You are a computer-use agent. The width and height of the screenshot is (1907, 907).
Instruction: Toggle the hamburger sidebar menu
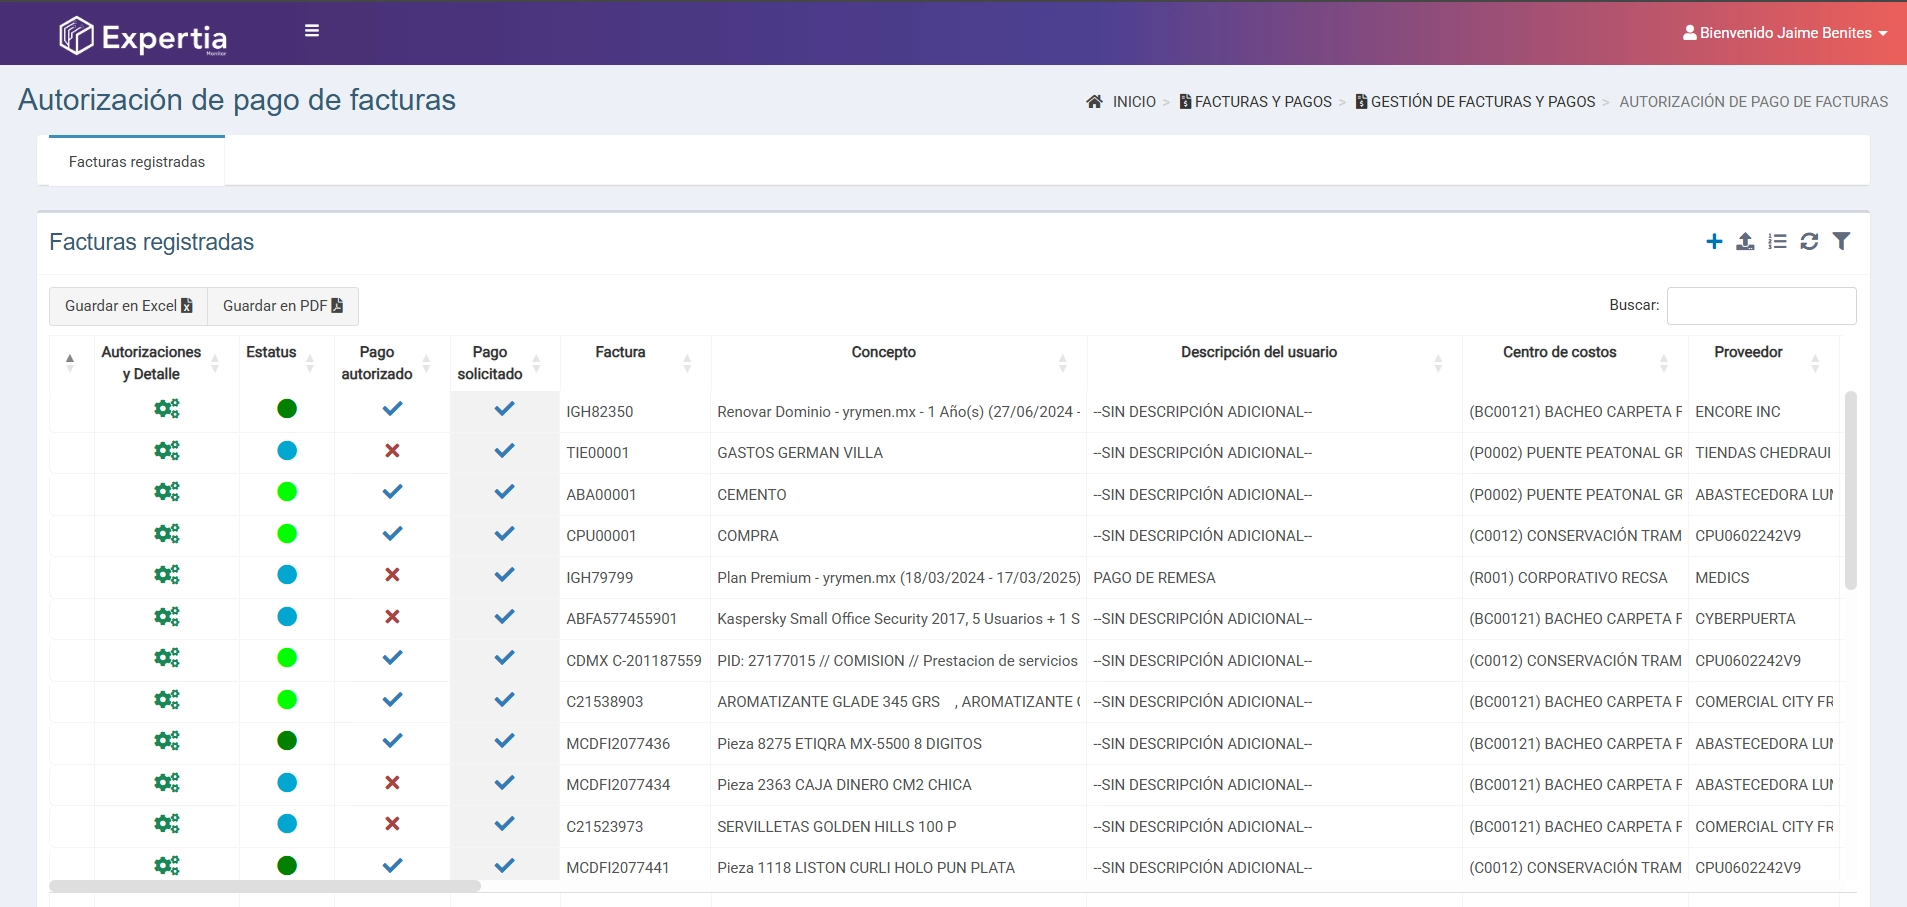(x=312, y=31)
